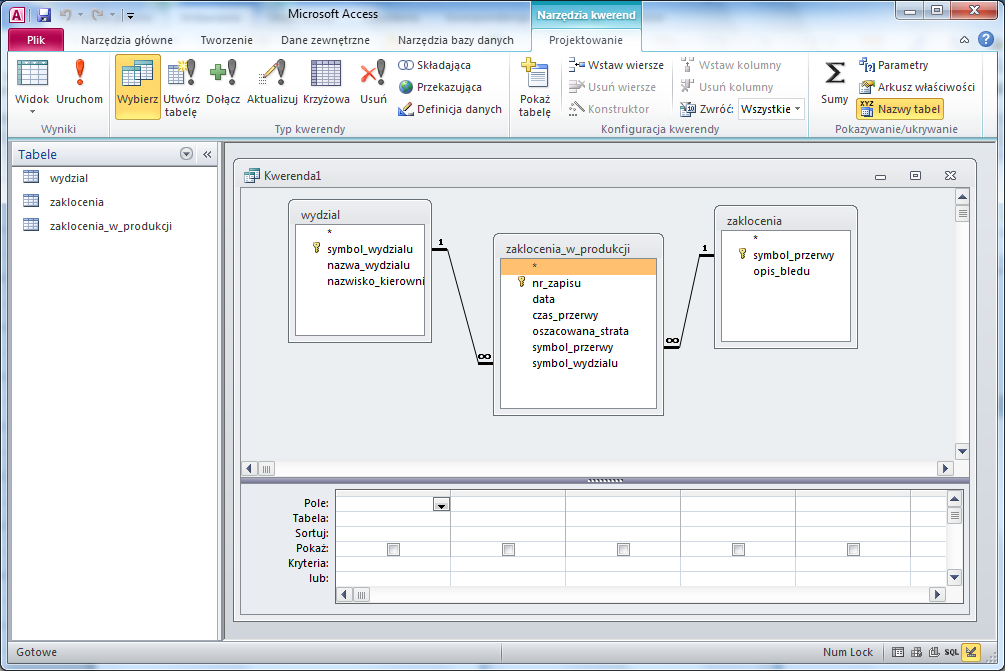
Task: Toggle Pokaż checkbox in second column
Action: (x=508, y=549)
